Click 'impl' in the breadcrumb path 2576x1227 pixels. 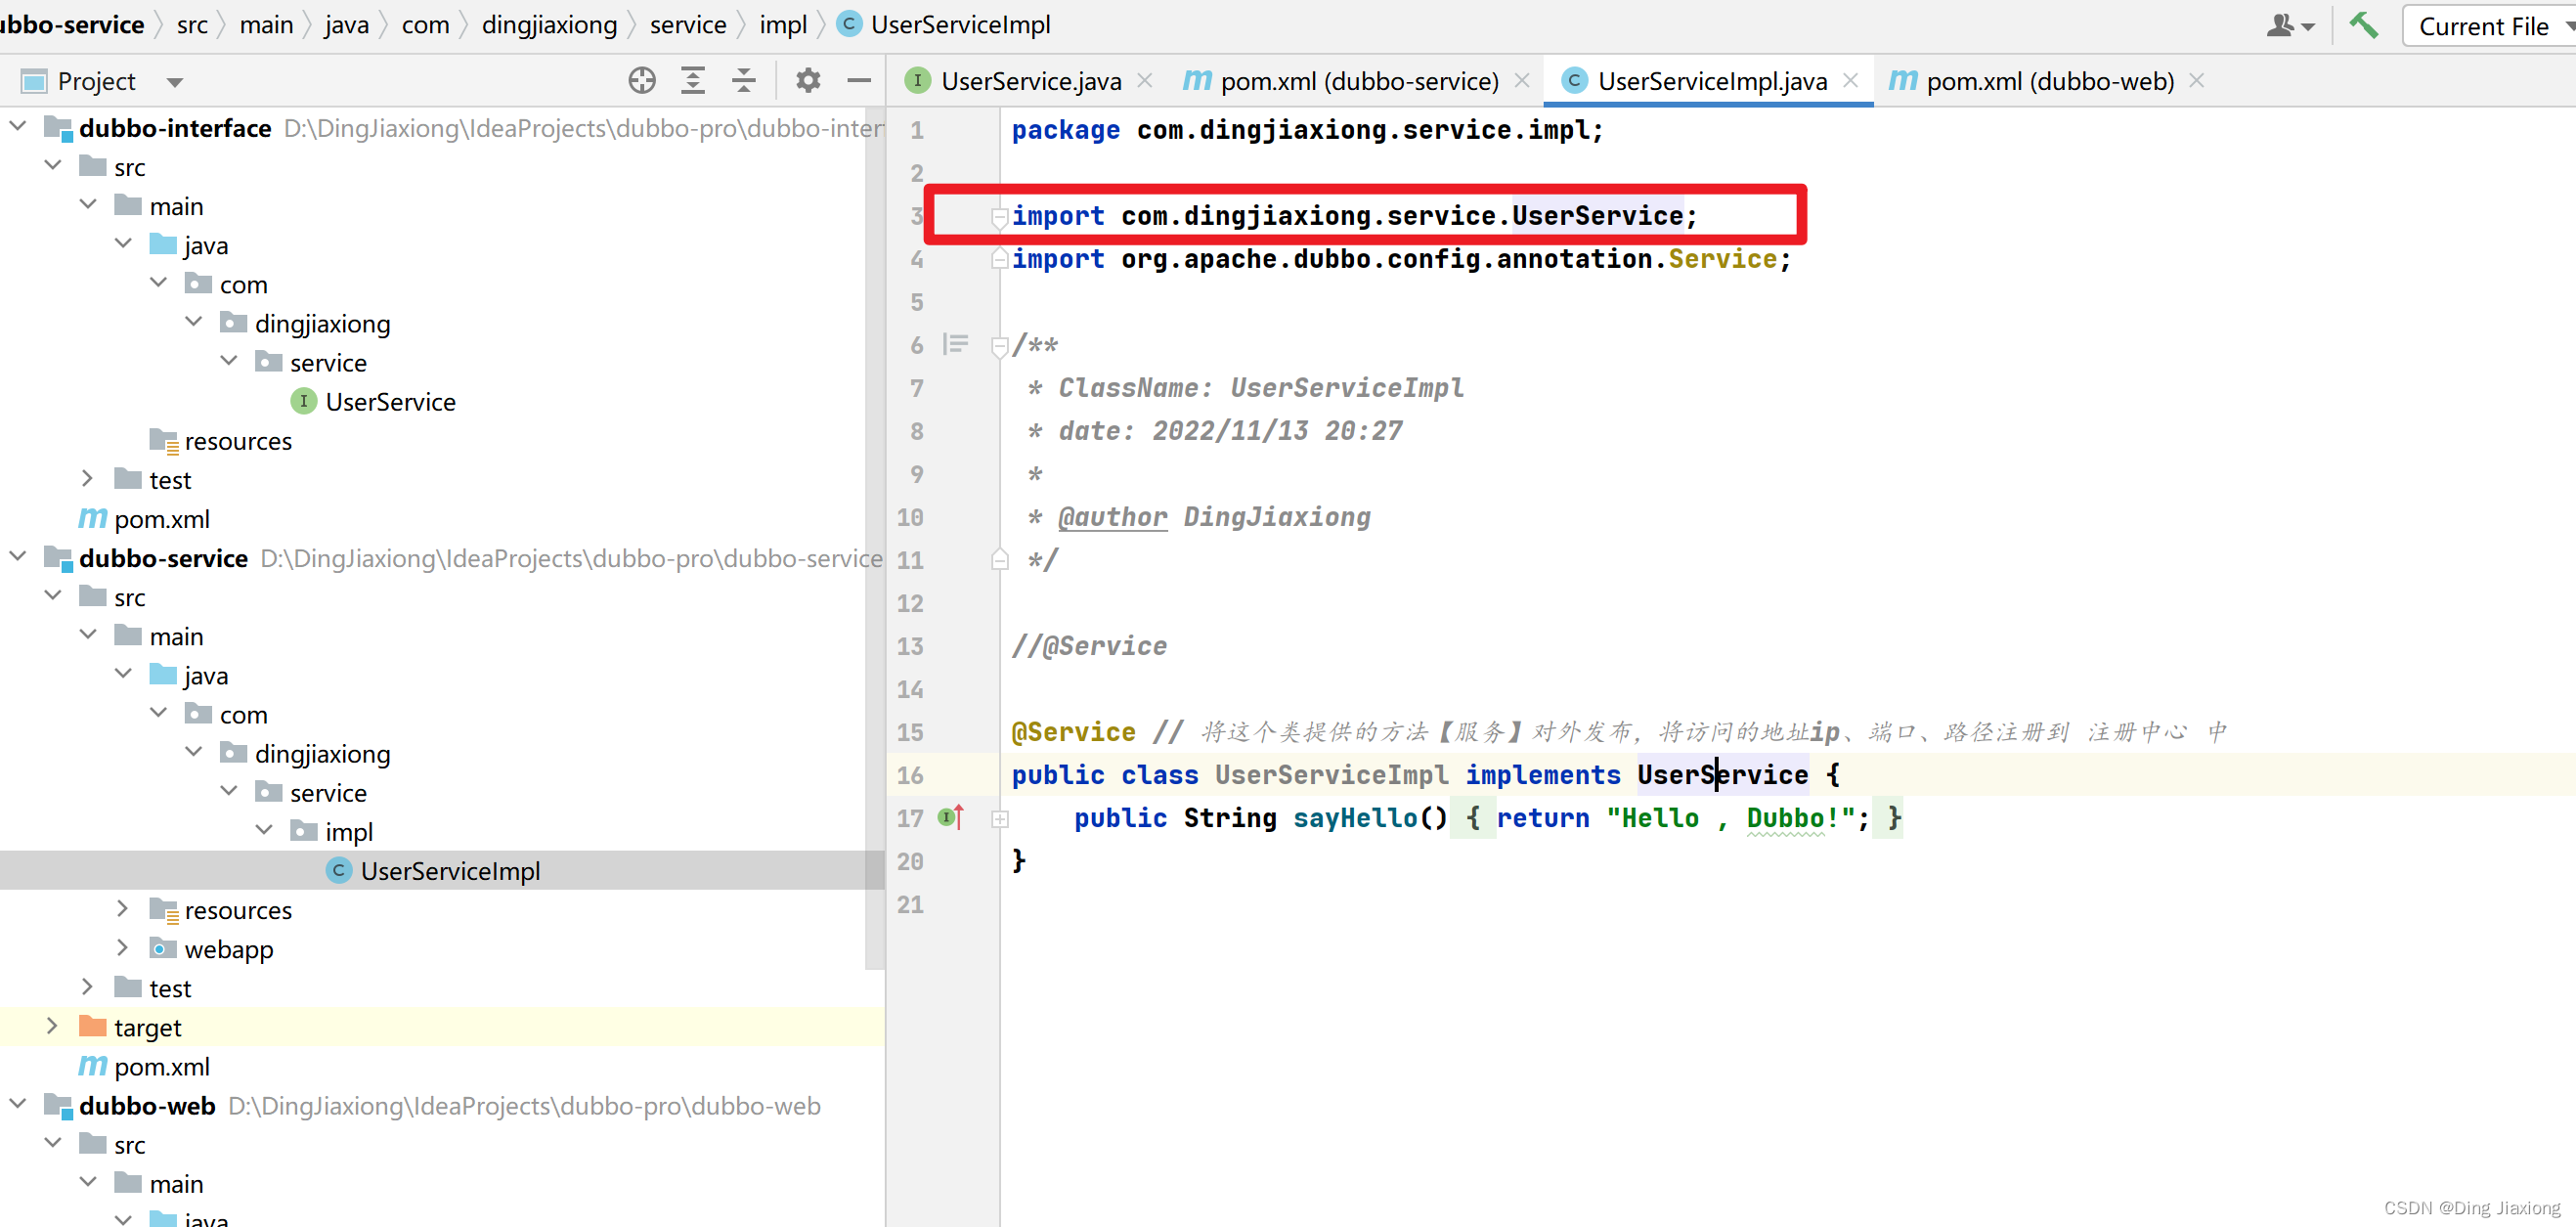tap(783, 24)
